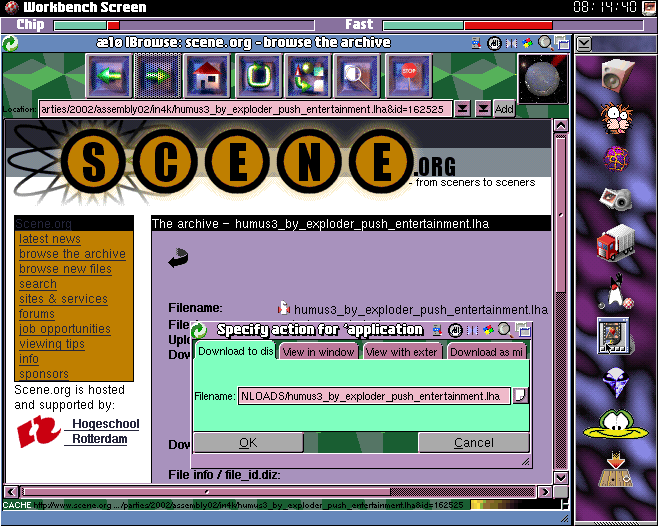Open viewing tips link
Viewport: 658px width, 526px height.
pos(52,344)
